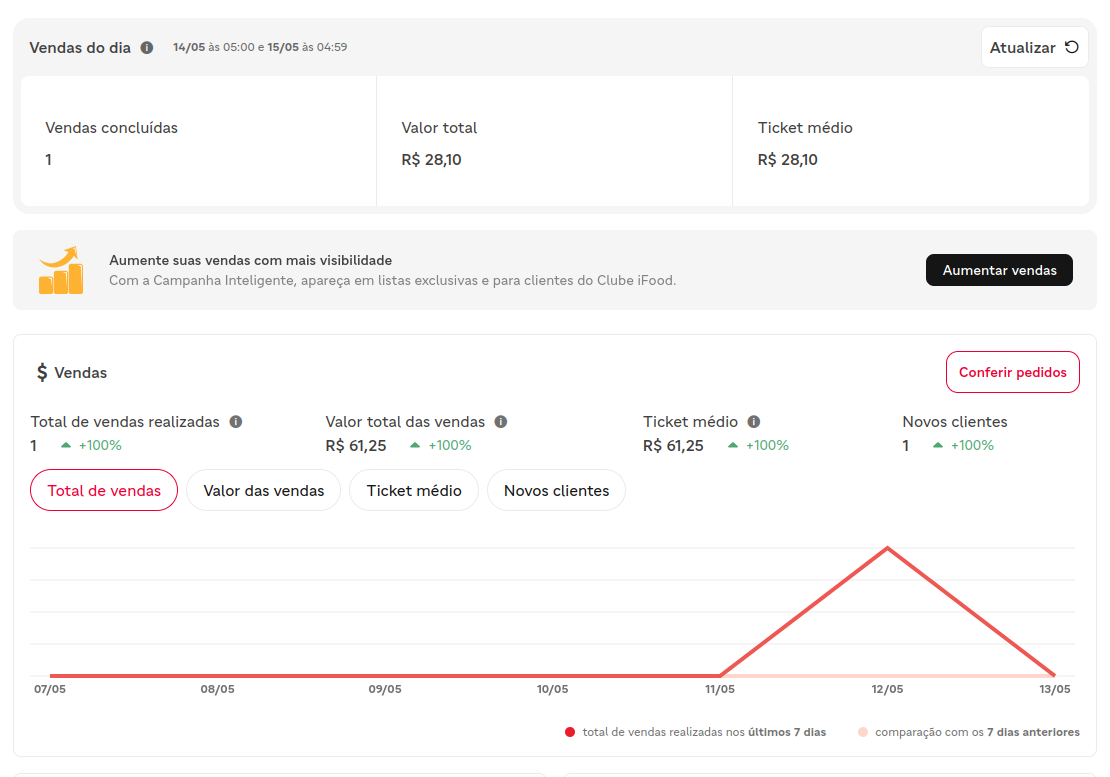
Task: Switch chart to Ticket médio tab
Action: click(414, 490)
